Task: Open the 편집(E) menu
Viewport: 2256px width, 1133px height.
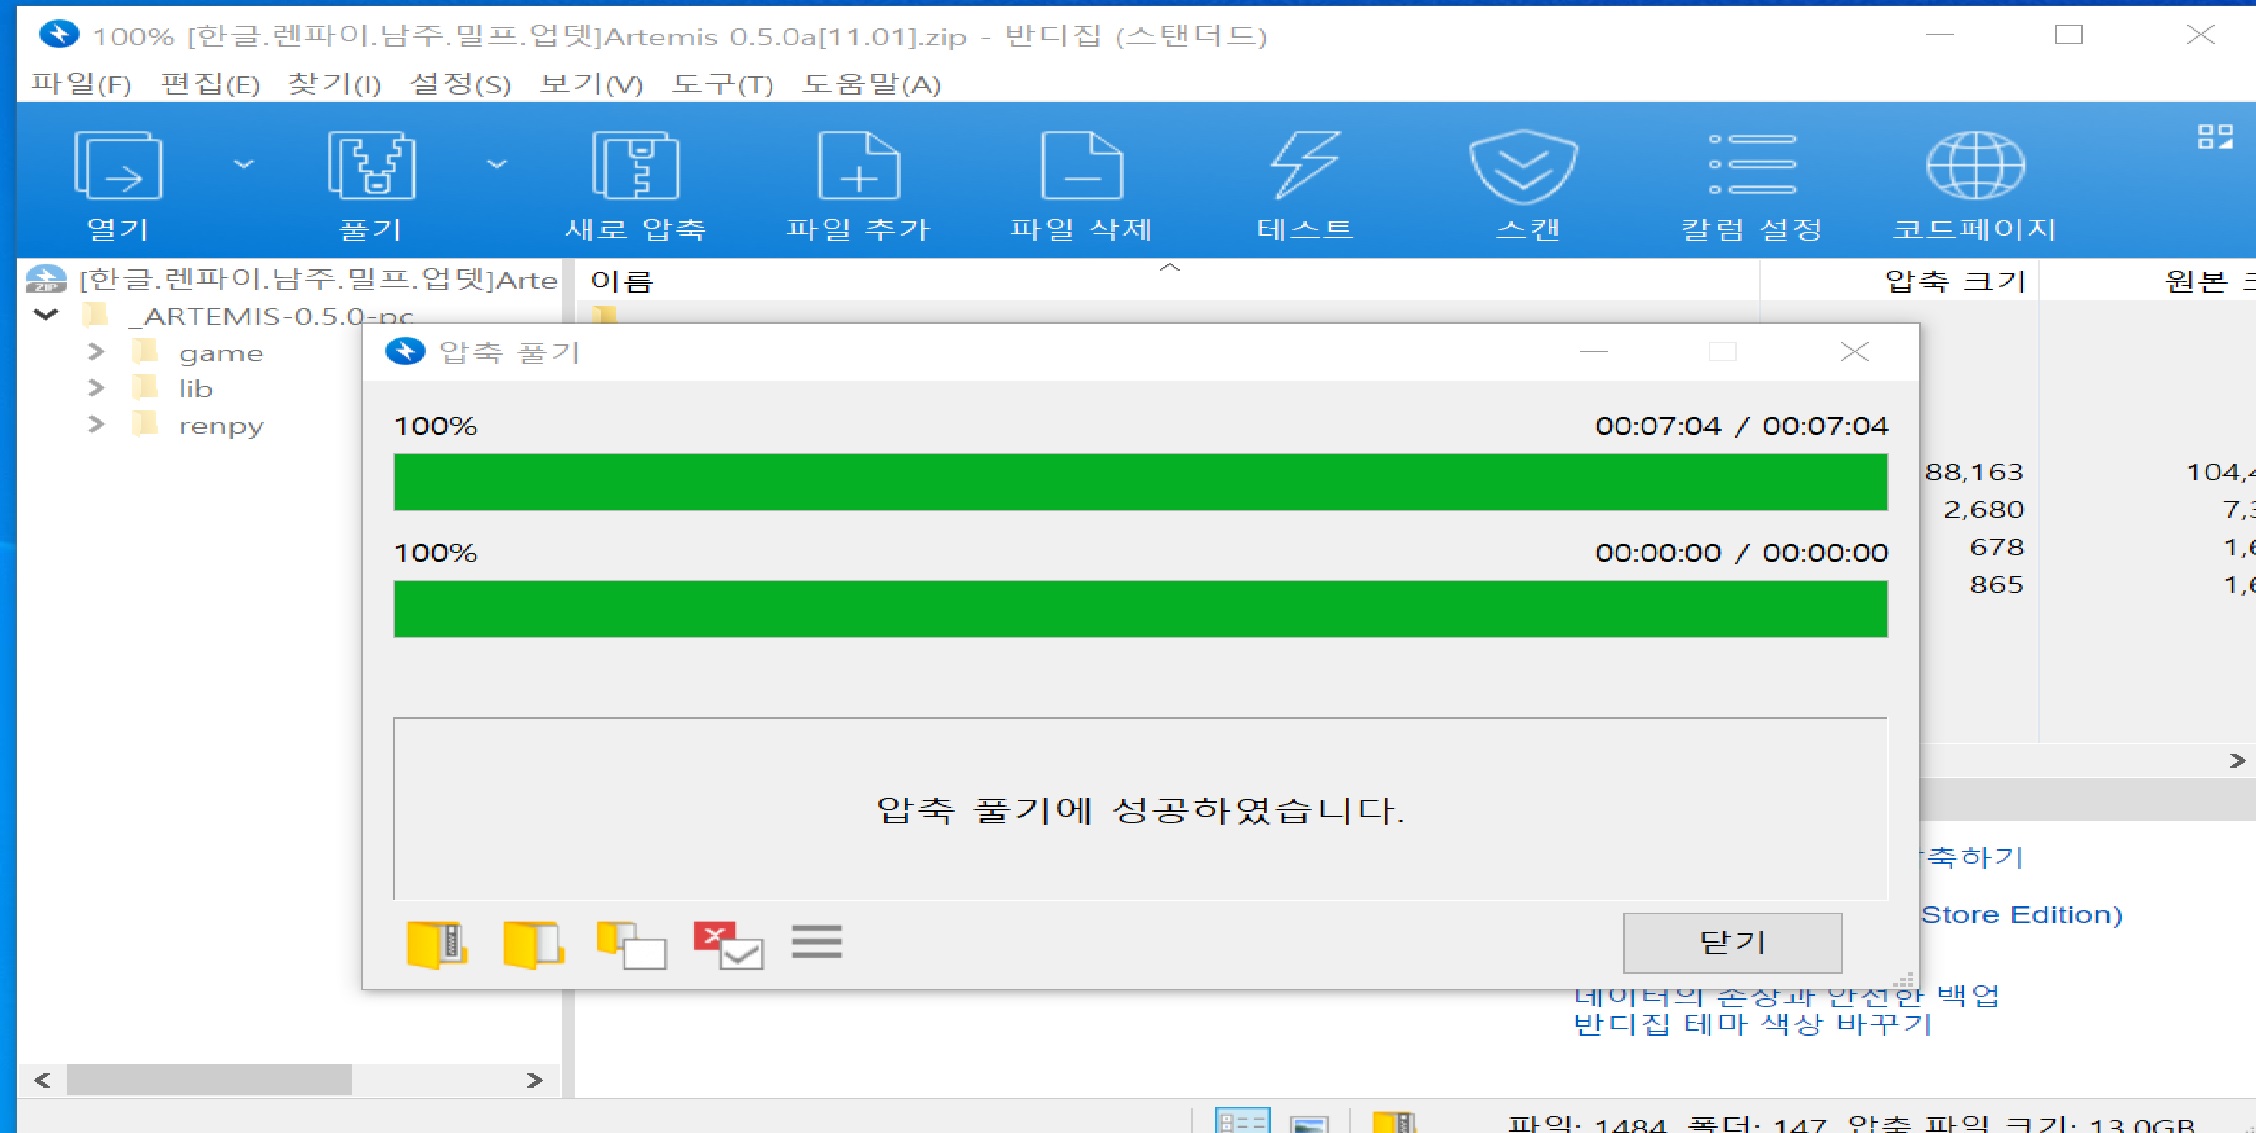Action: pyautogui.click(x=210, y=84)
